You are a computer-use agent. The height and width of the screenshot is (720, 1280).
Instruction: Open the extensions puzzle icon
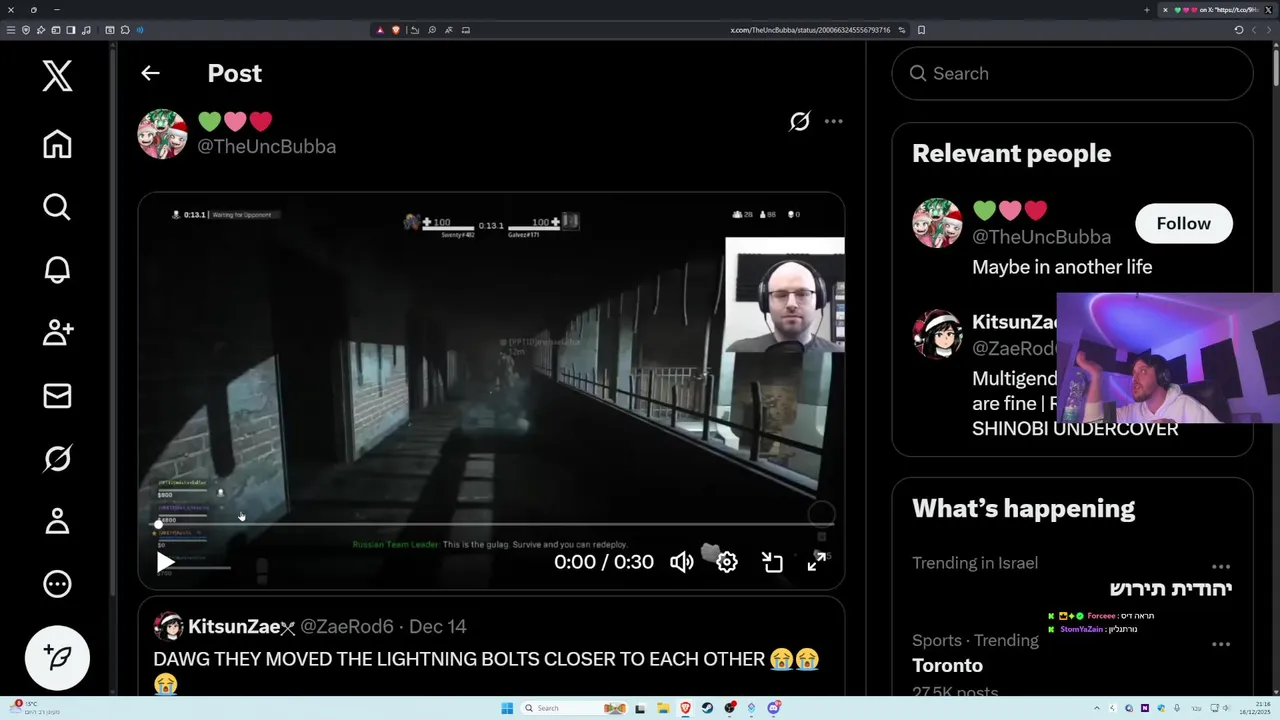coord(125,30)
